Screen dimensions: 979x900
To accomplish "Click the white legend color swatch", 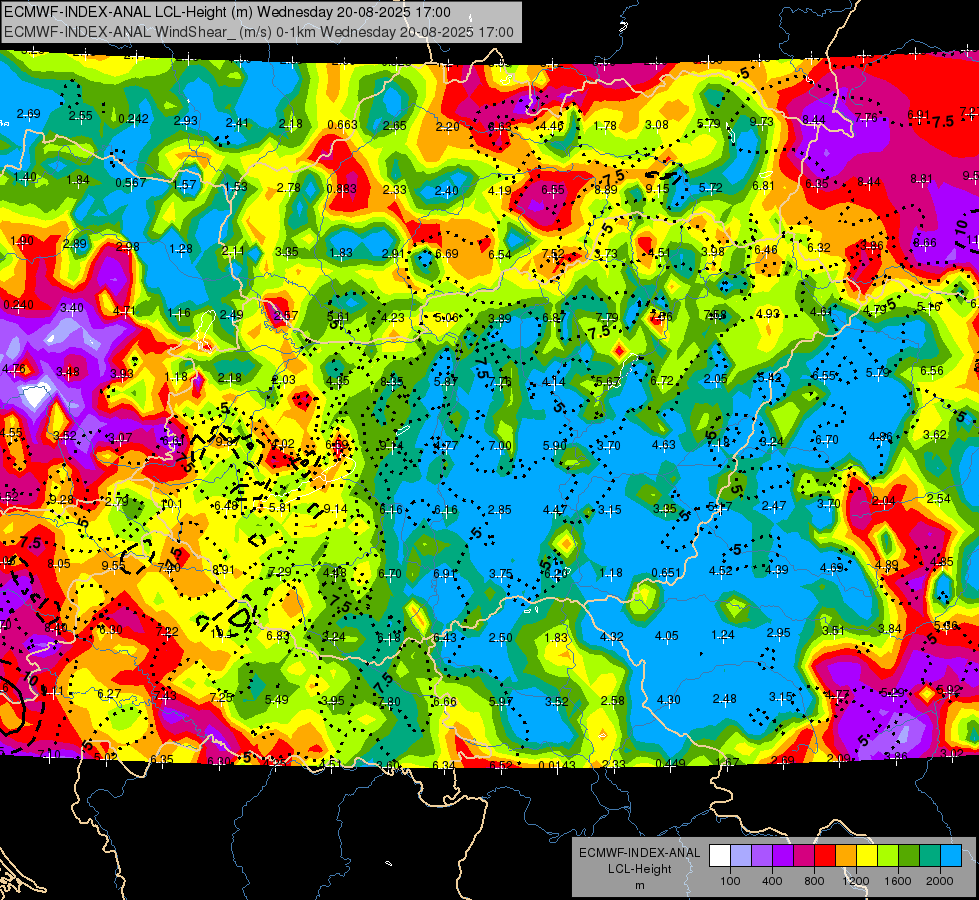I will click(720, 856).
